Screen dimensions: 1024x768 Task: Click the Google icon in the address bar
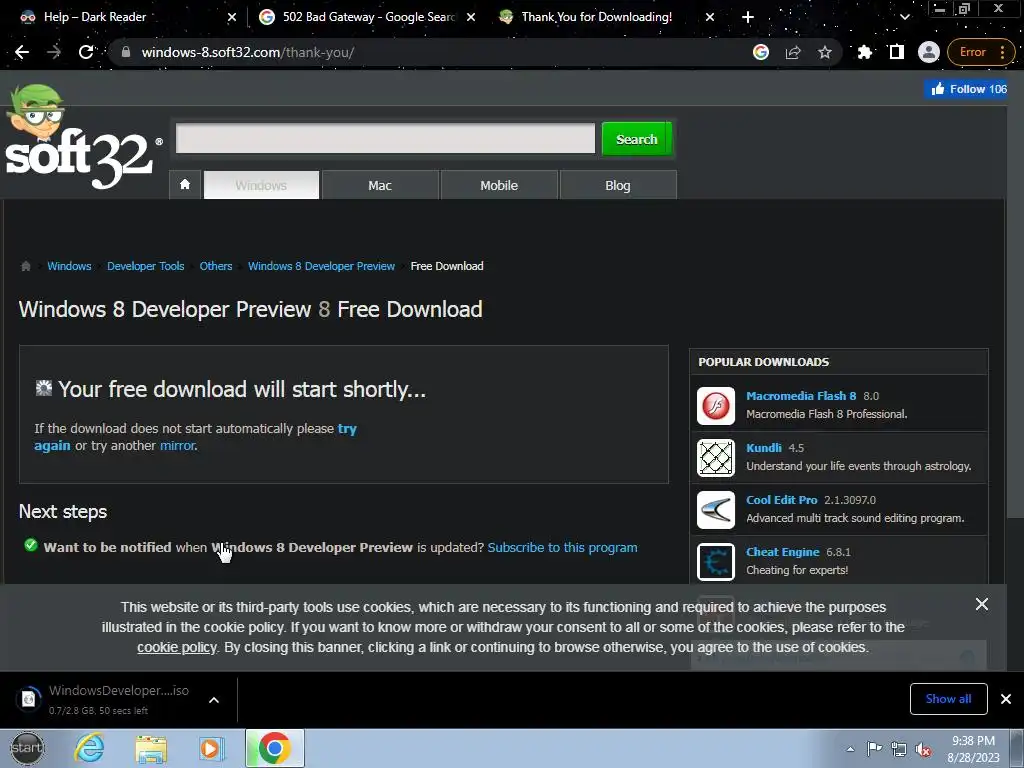[x=761, y=52]
